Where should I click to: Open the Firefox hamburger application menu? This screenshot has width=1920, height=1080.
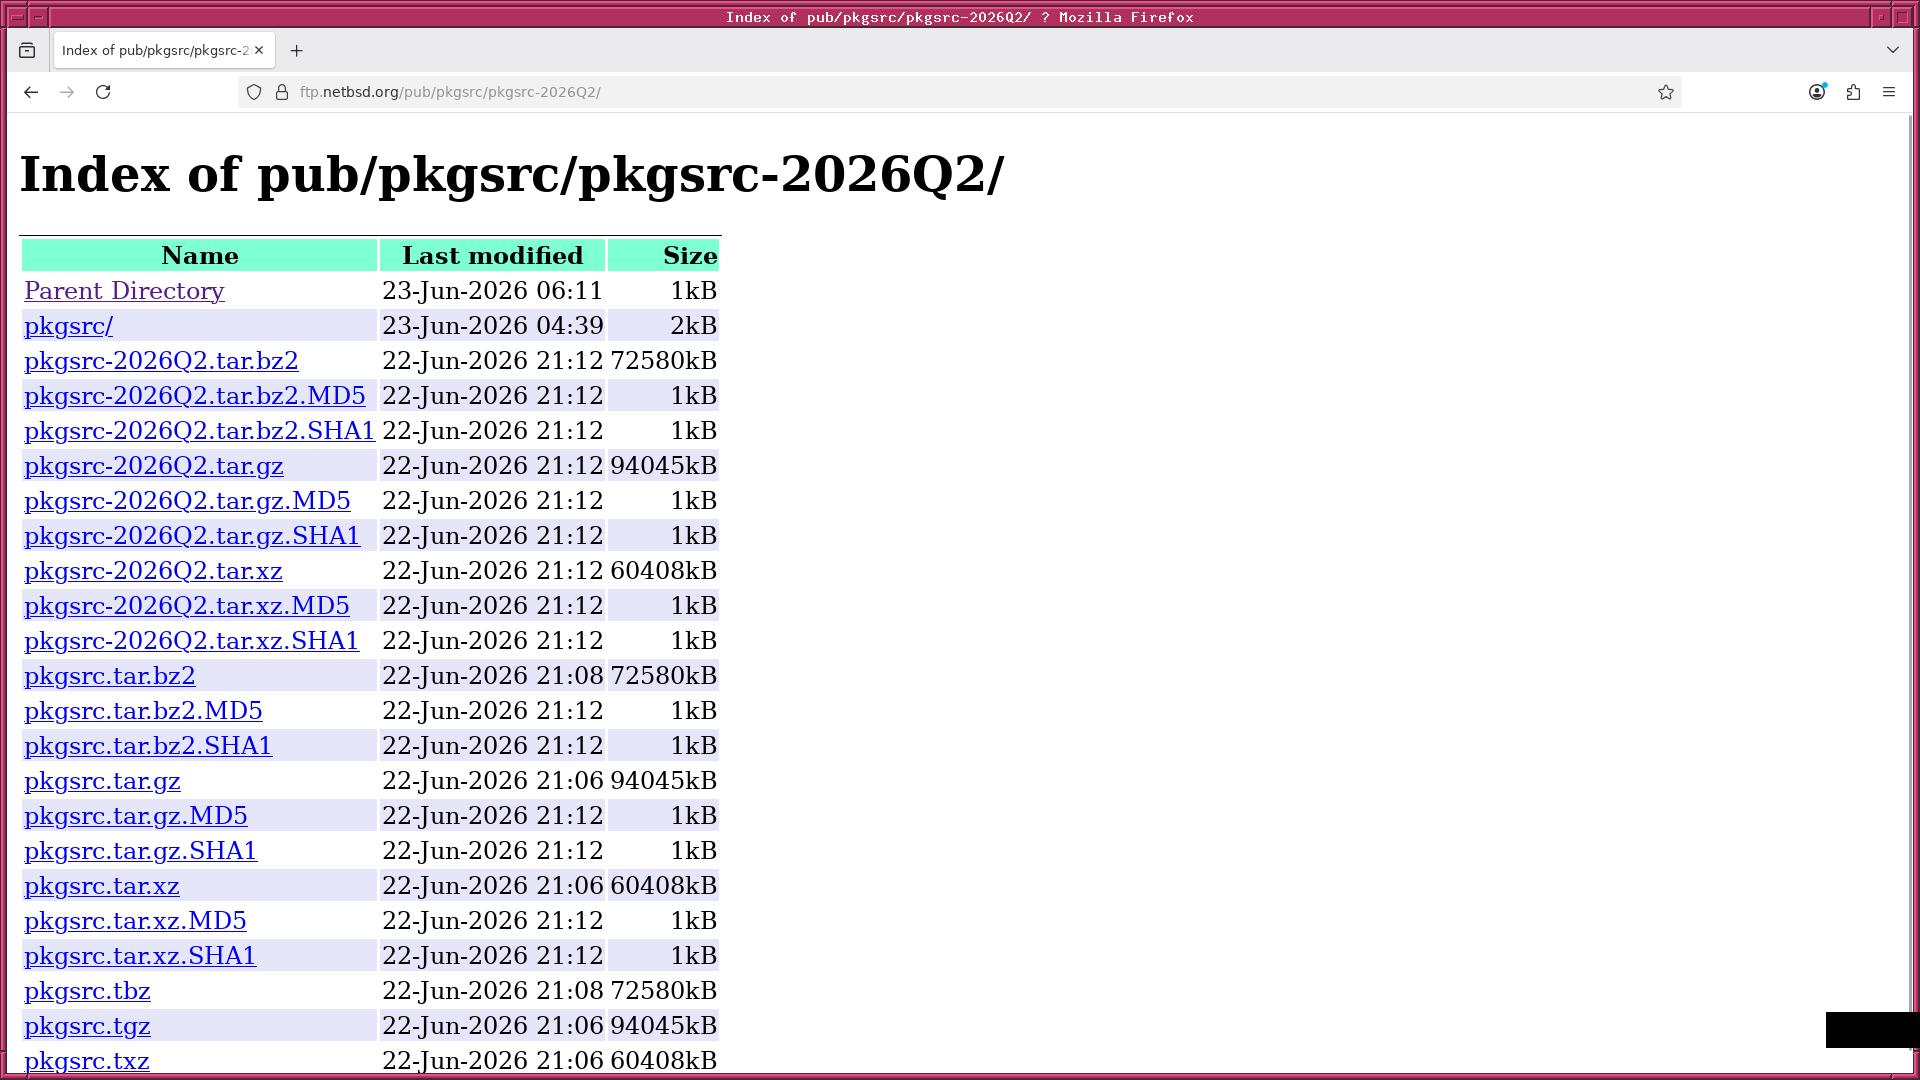click(x=1889, y=92)
